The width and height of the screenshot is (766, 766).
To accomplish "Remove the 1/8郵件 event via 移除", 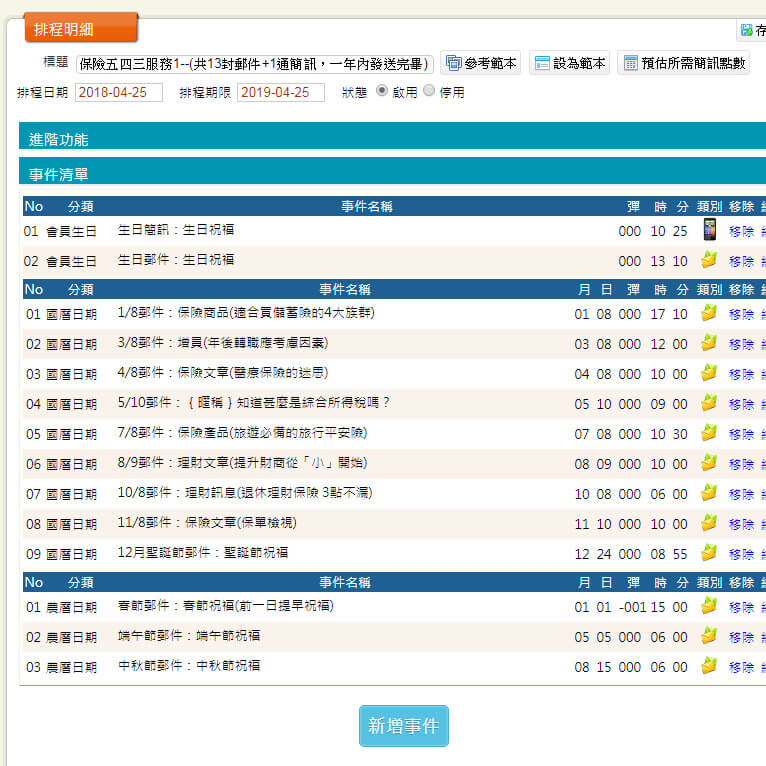I will point(742,315).
